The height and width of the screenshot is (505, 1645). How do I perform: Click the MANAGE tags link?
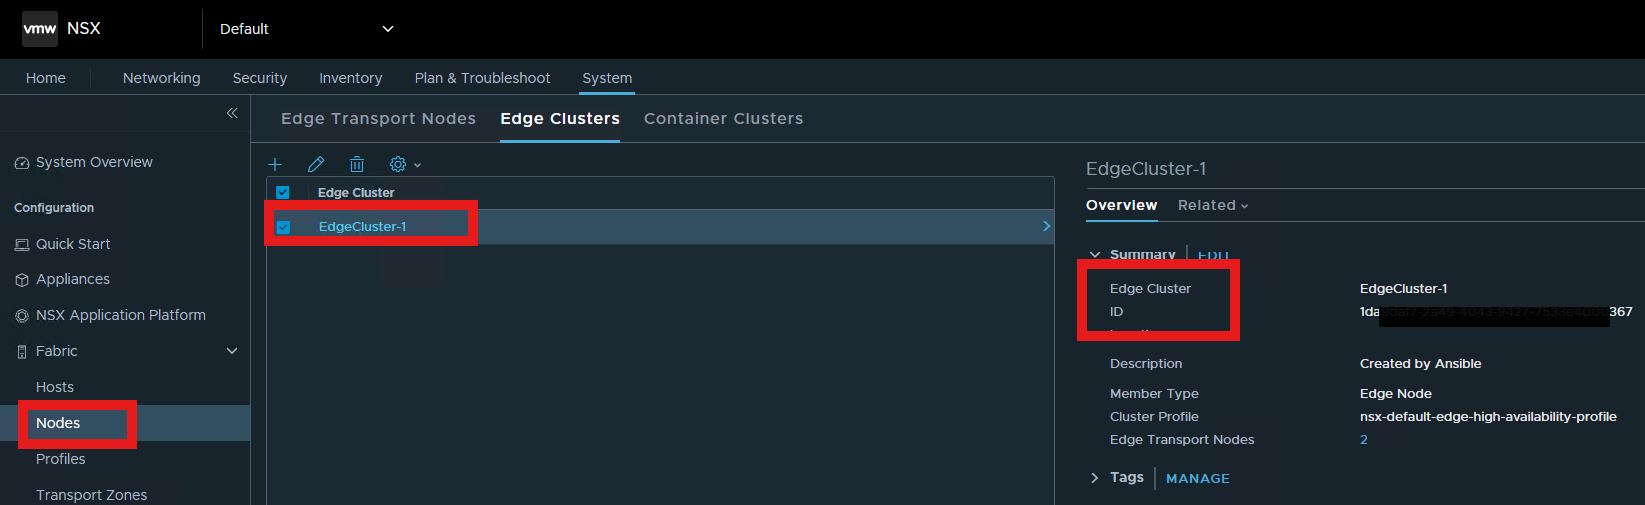(1198, 479)
